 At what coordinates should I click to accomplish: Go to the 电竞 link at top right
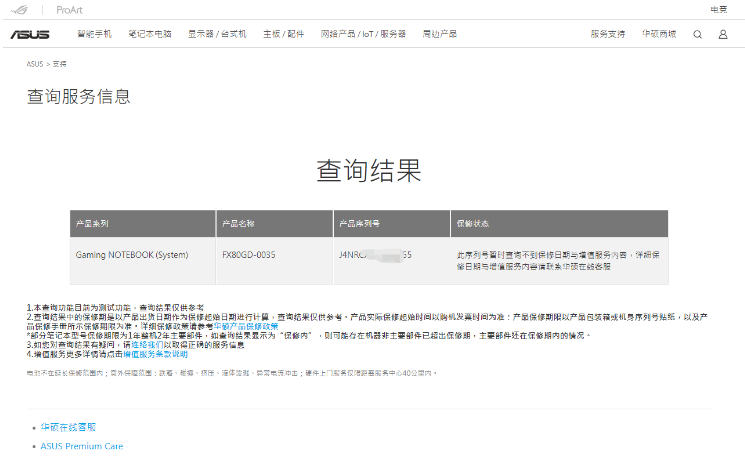tap(718, 9)
